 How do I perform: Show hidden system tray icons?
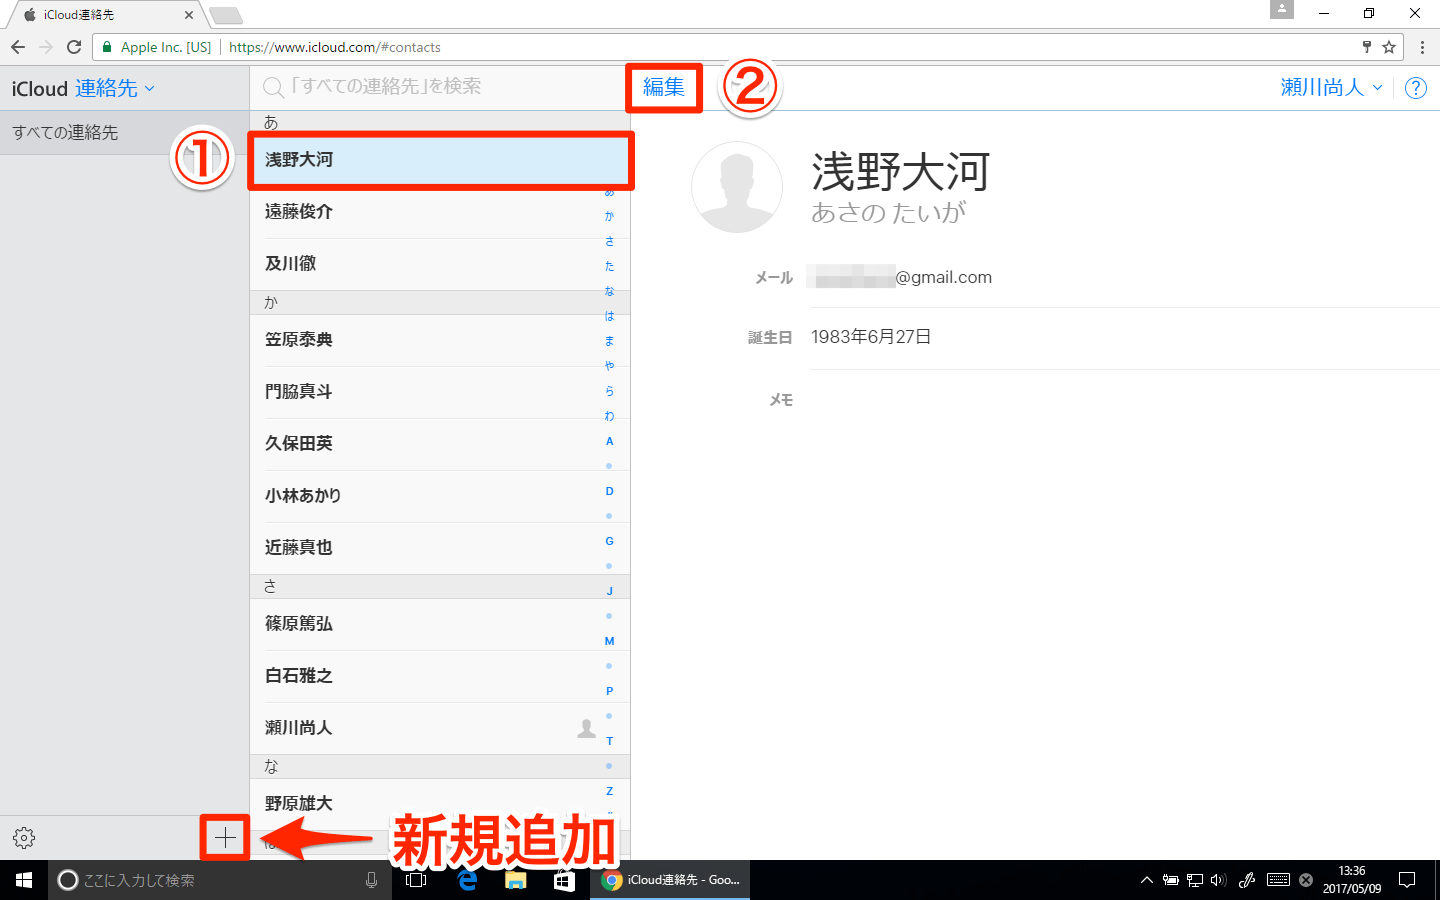tap(1147, 880)
